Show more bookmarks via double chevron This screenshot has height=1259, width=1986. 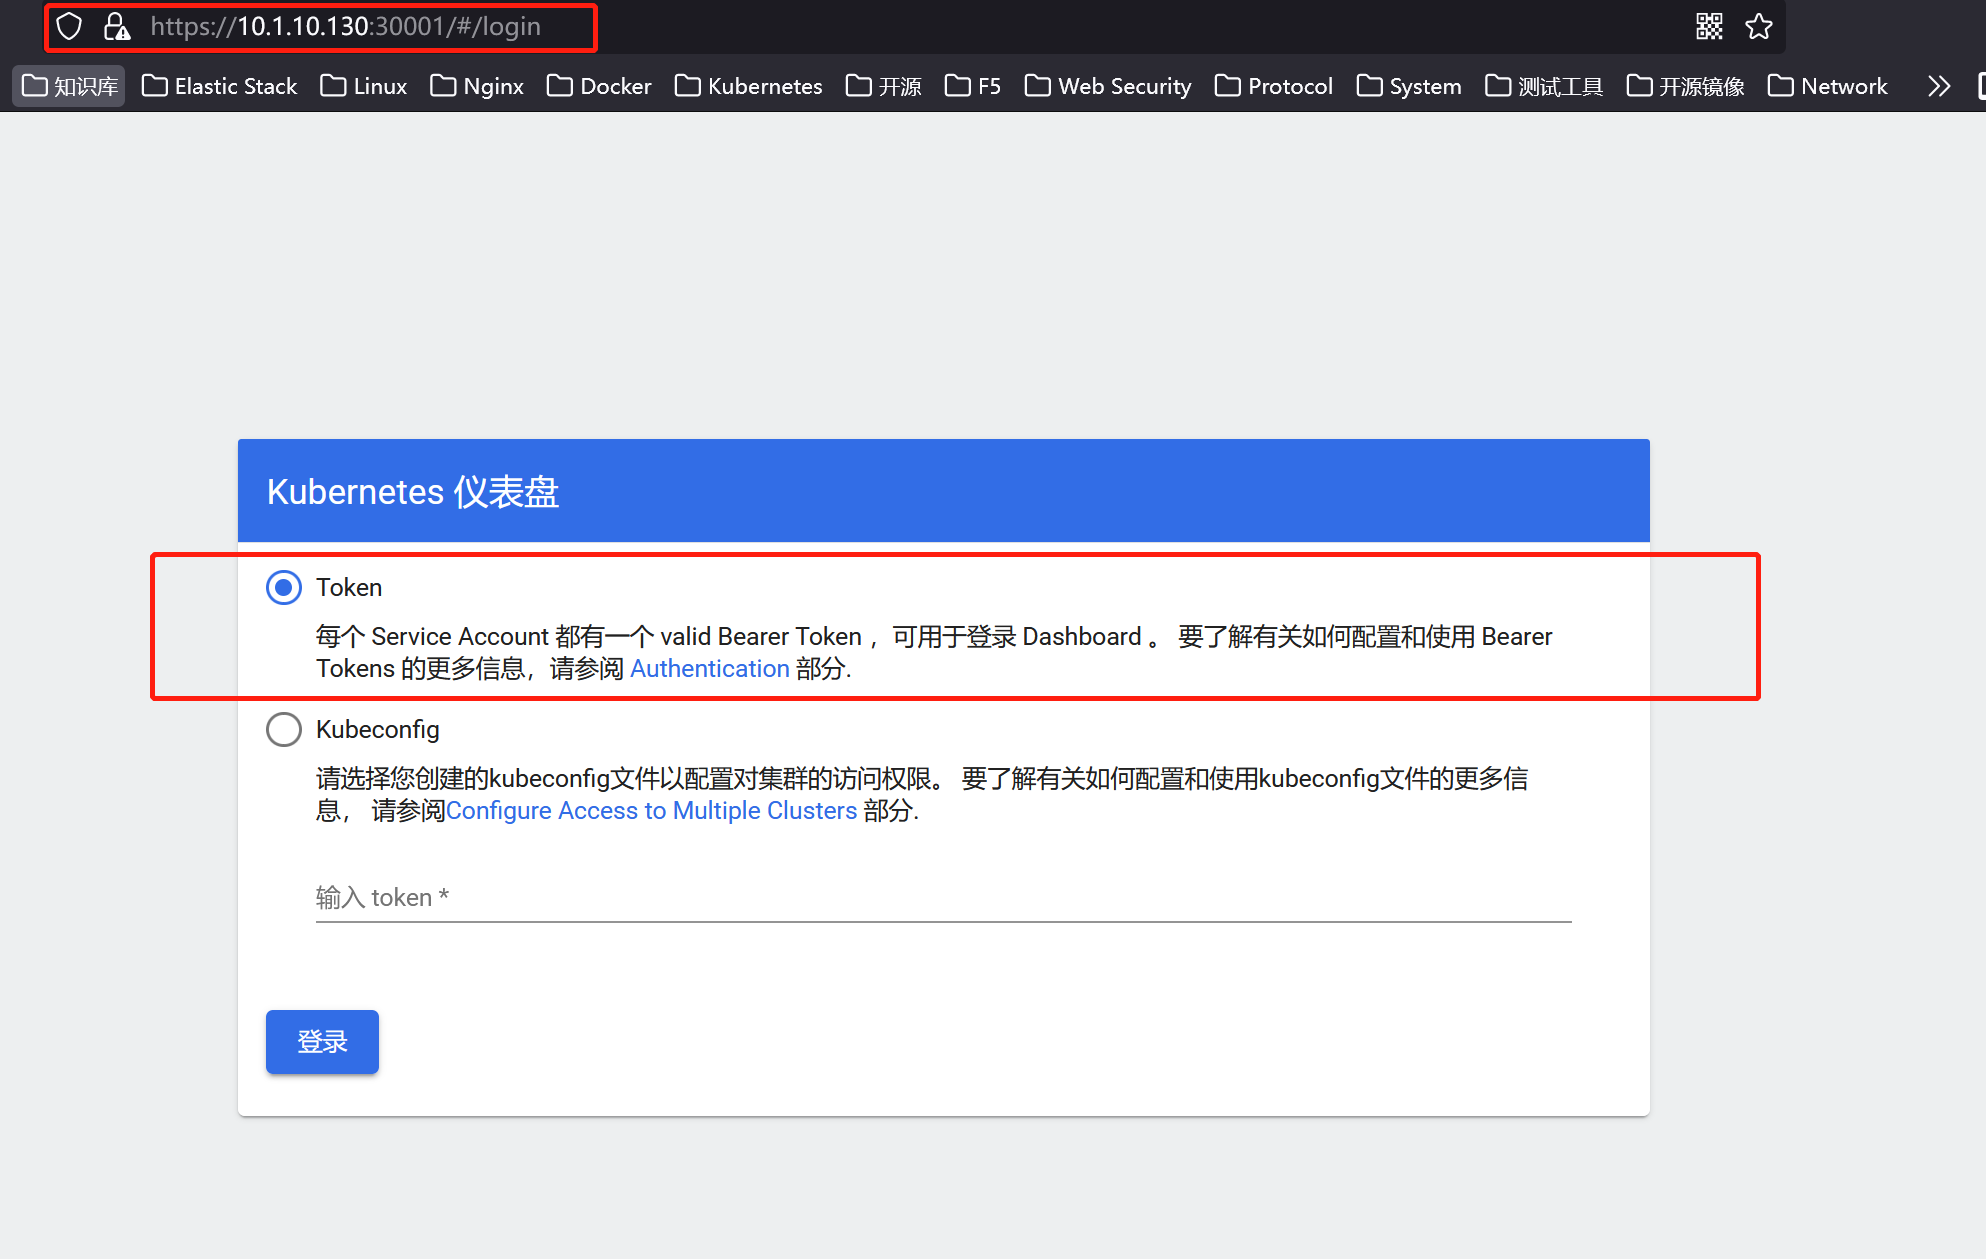[1939, 87]
